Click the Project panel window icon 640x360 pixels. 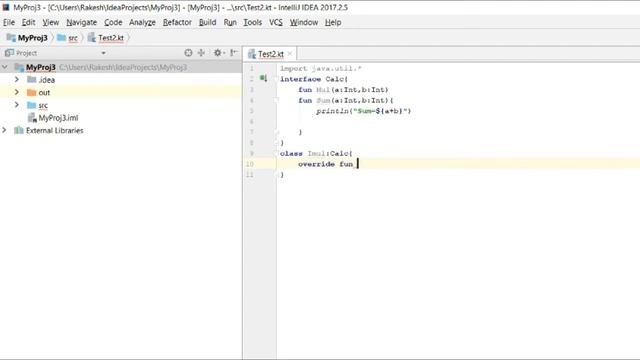(x=9, y=53)
